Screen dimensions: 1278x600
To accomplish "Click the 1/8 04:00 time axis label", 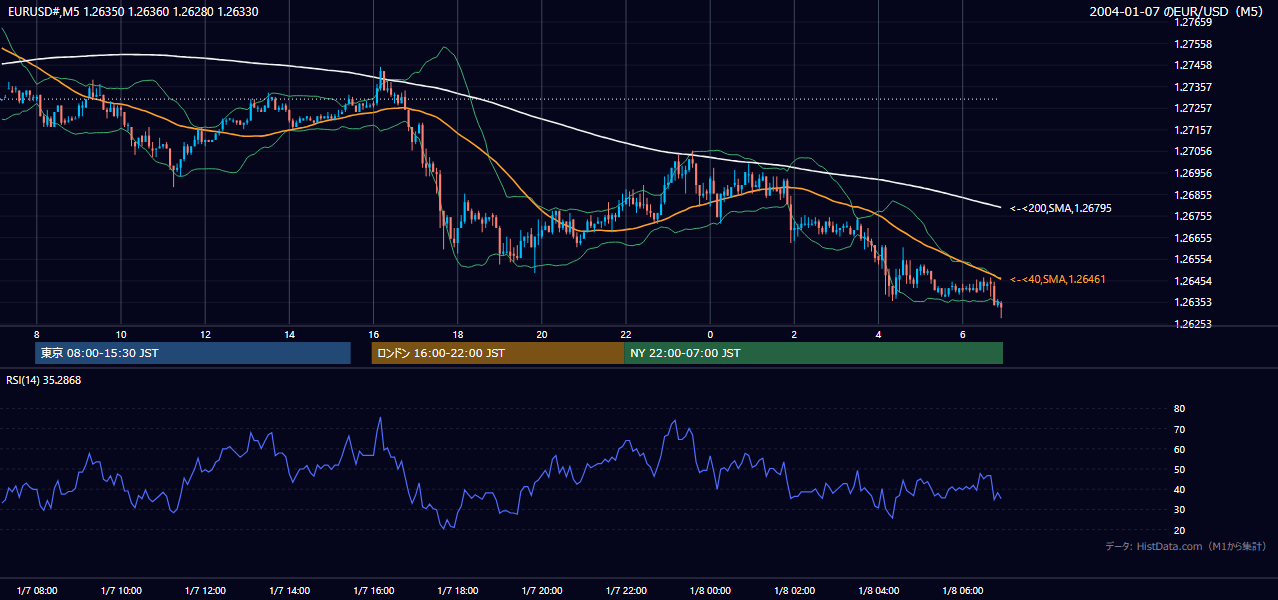I will click(879, 590).
